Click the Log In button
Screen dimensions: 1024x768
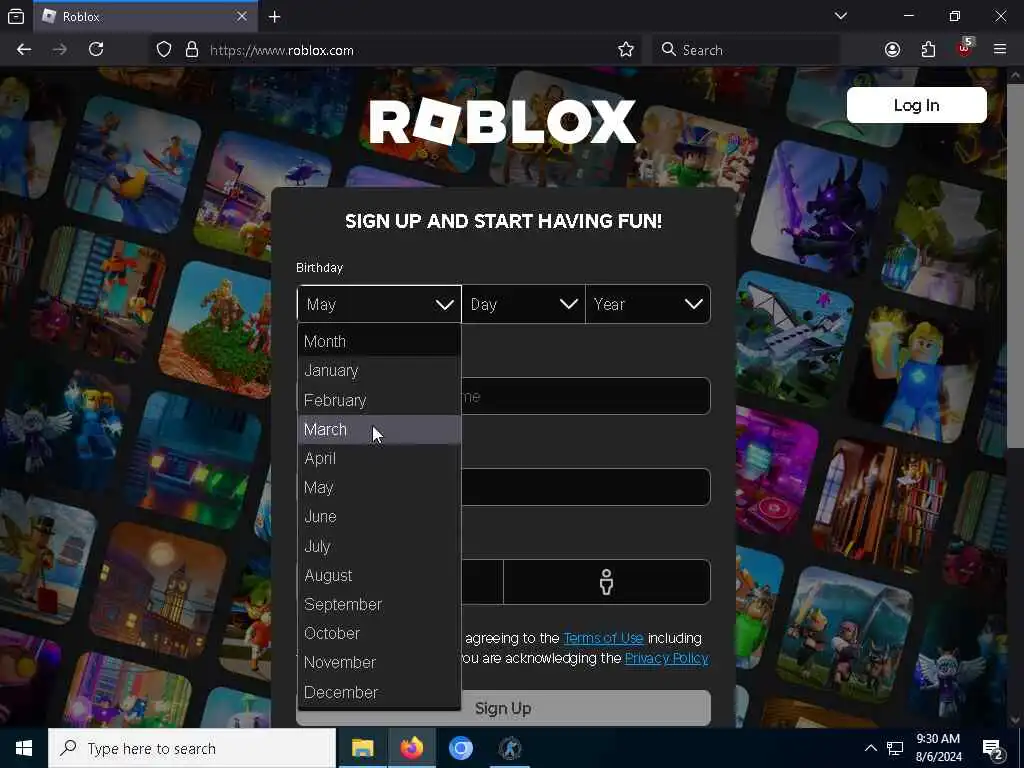[916, 105]
